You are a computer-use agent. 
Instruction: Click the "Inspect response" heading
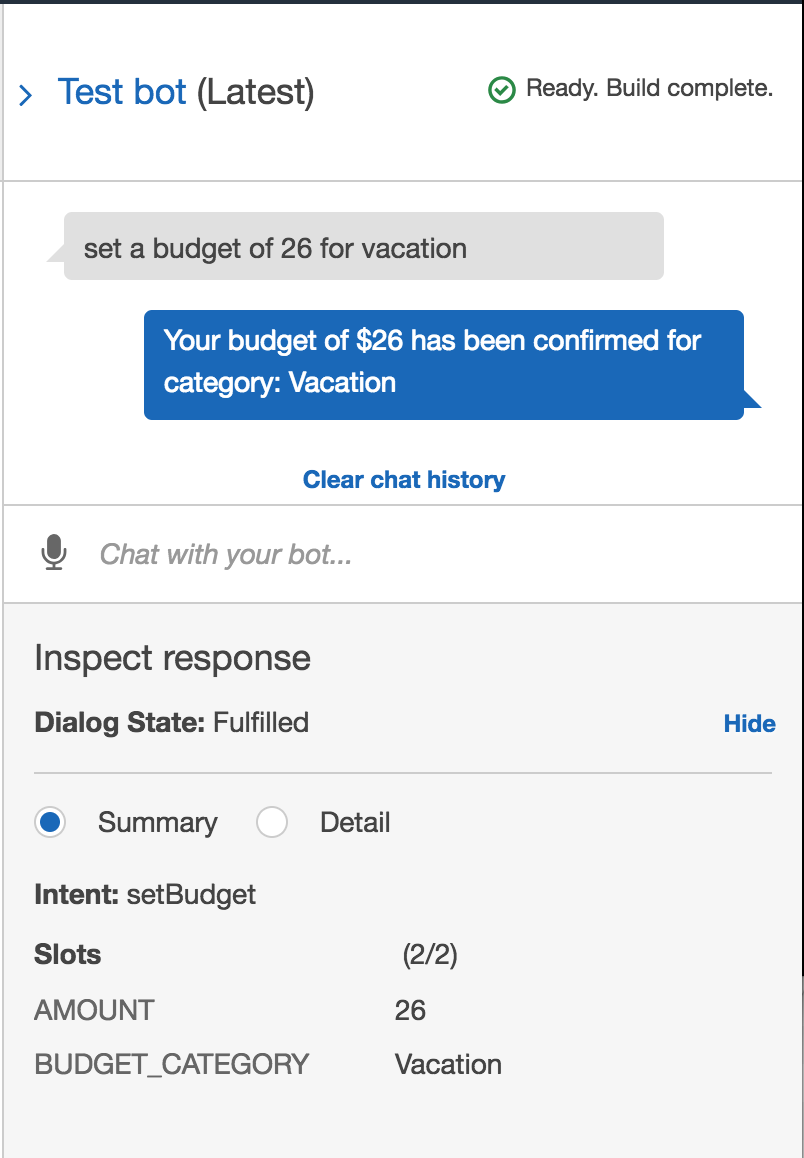pyautogui.click(x=172, y=658)
